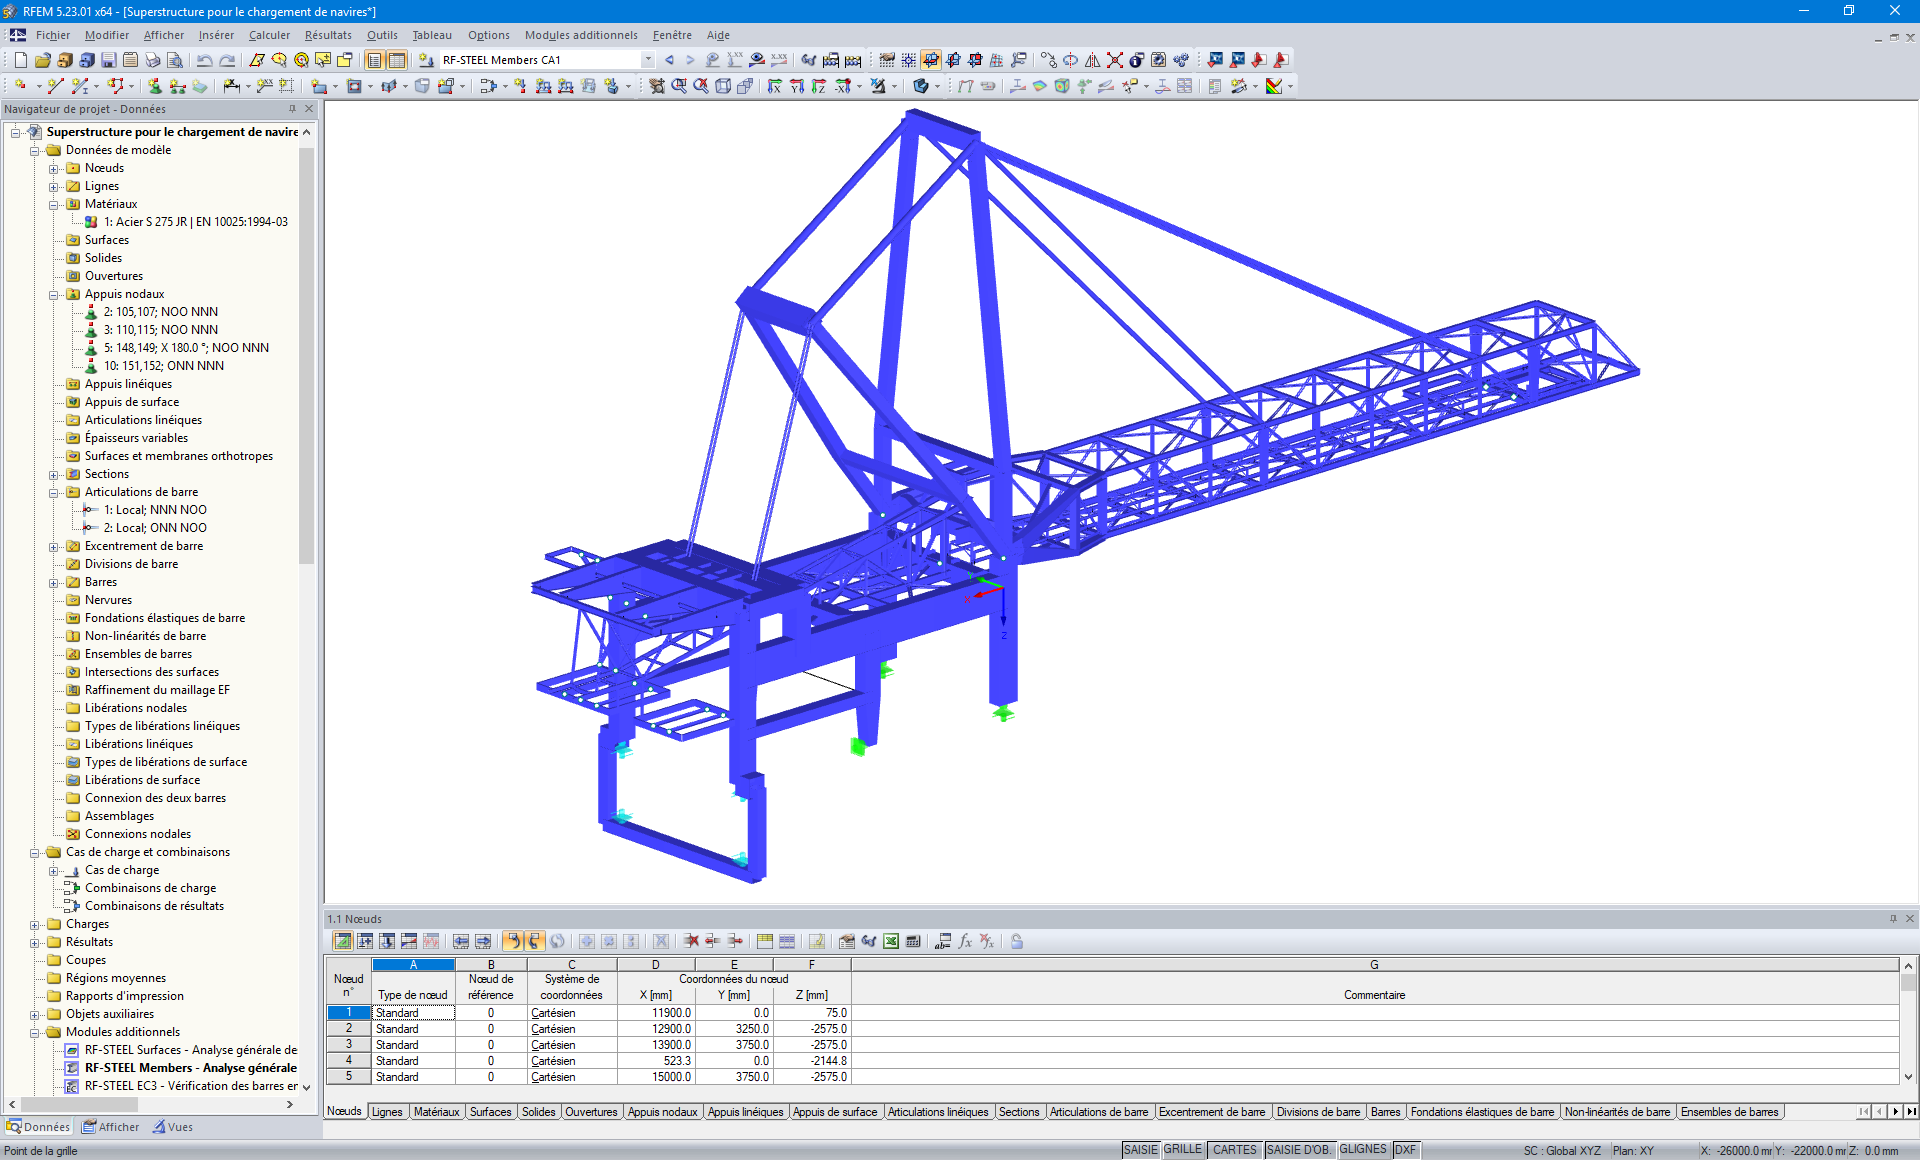Screen dimensions: 1920x1160
Task: Click the save icon in the toolbar
Action: [107, 61]
